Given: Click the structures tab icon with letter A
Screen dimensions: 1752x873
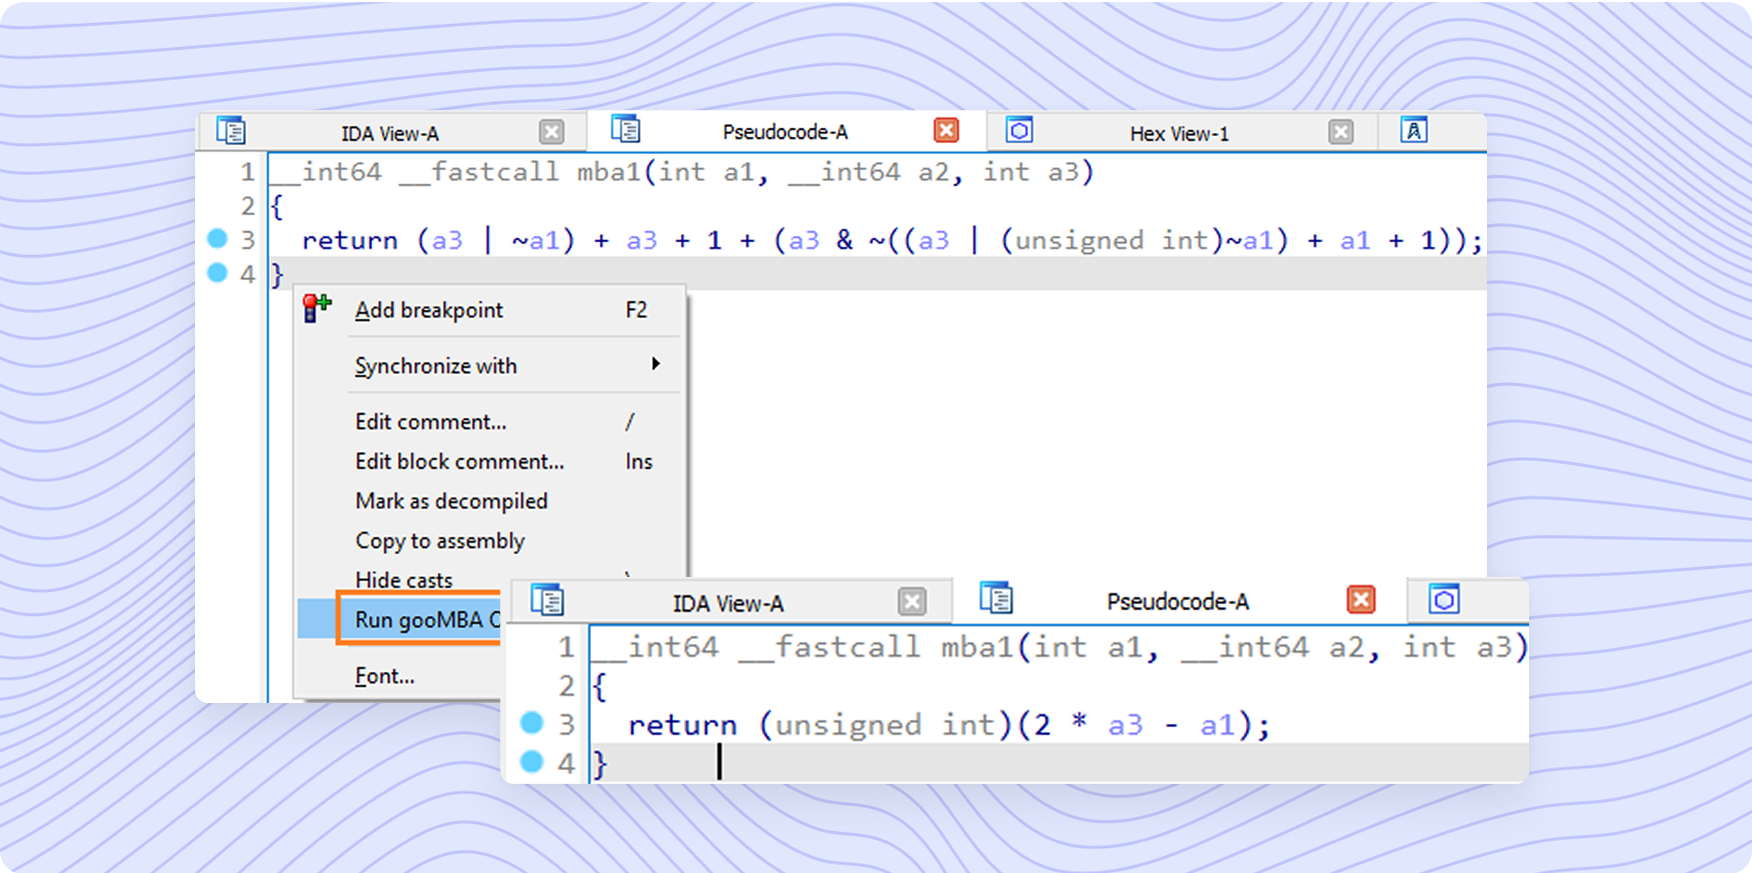Looking at the screenshot, I should [x=1413, y=130].
